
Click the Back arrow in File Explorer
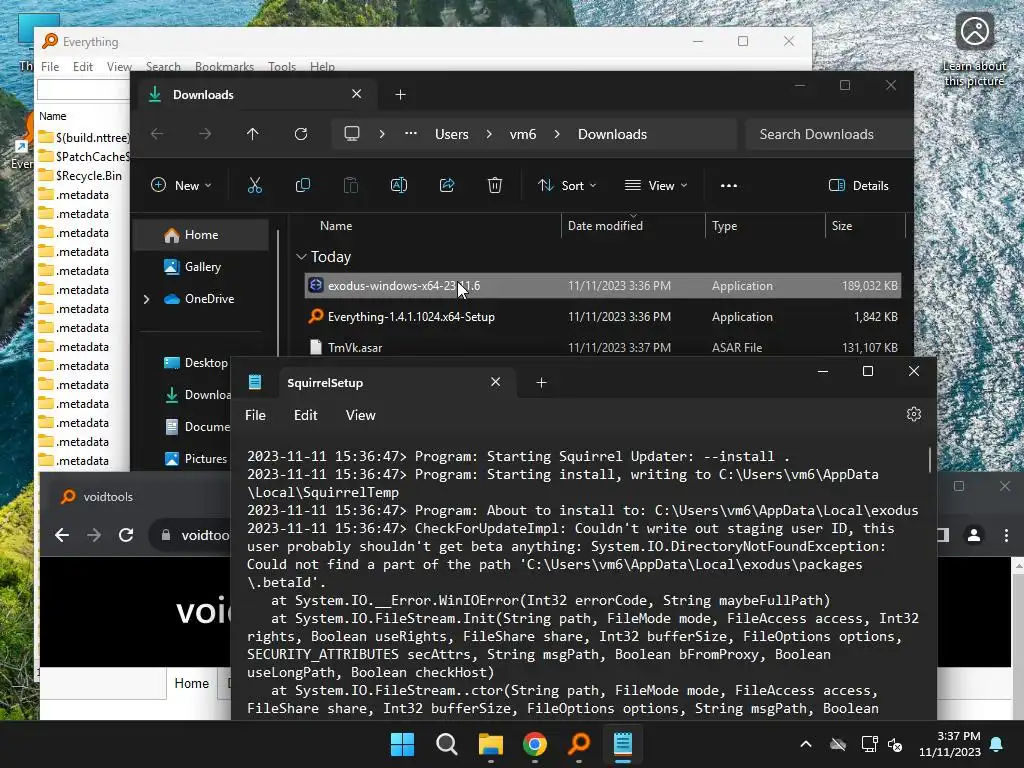[x=157, y=134]
